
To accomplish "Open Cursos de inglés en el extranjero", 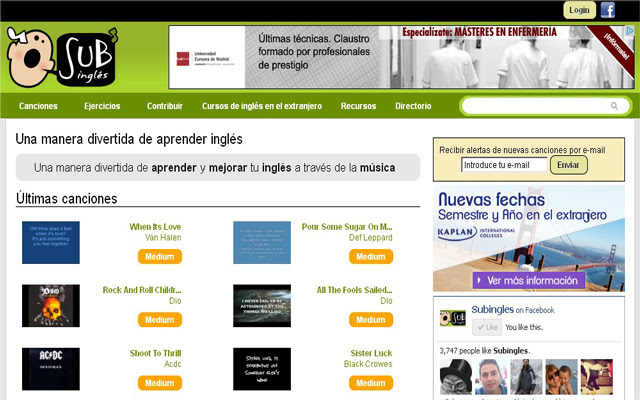I will (262, 106).
